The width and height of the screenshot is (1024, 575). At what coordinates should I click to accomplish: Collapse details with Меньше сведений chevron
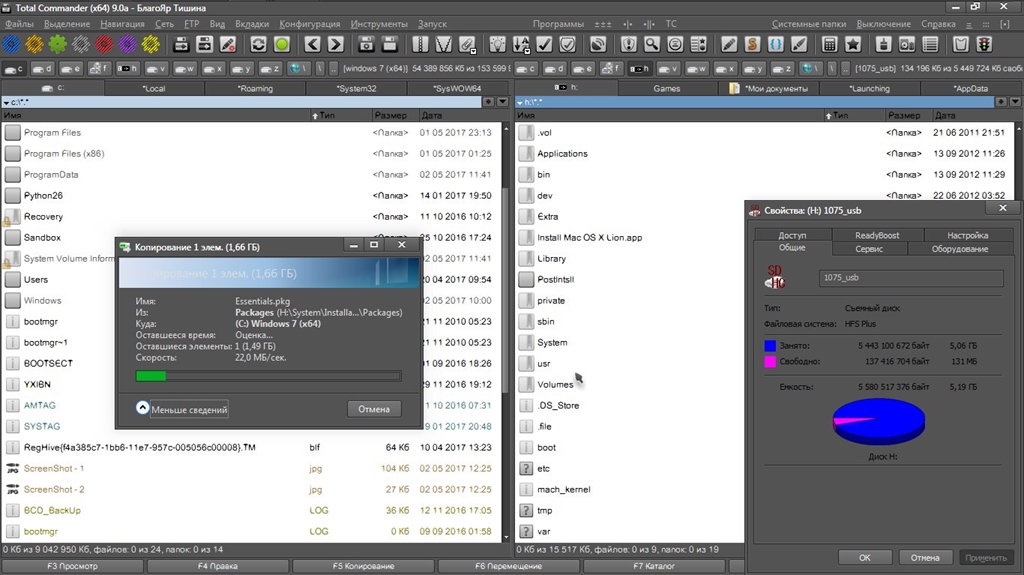tap(143, 409)
